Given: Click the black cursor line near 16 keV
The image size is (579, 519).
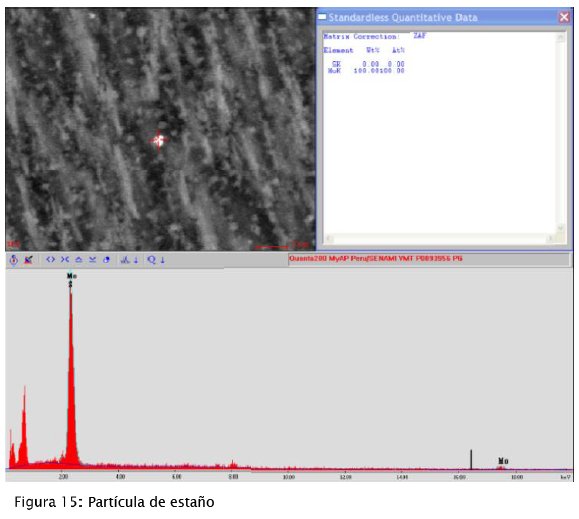Looking at the screenshot, I should (471, 459).
